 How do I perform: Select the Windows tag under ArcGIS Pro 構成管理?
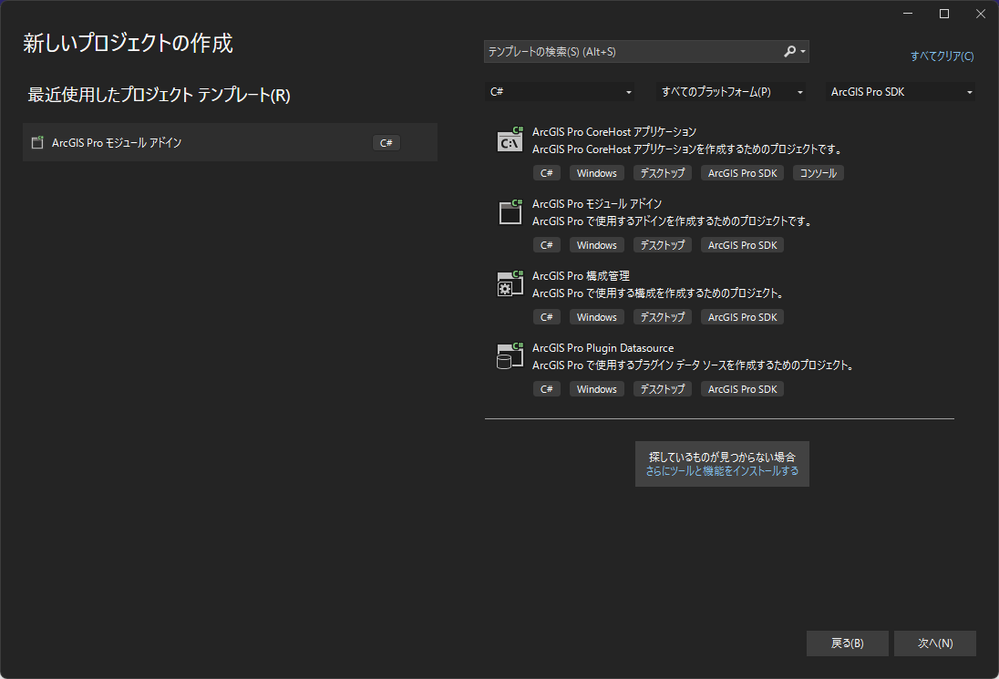pos(596,316)
